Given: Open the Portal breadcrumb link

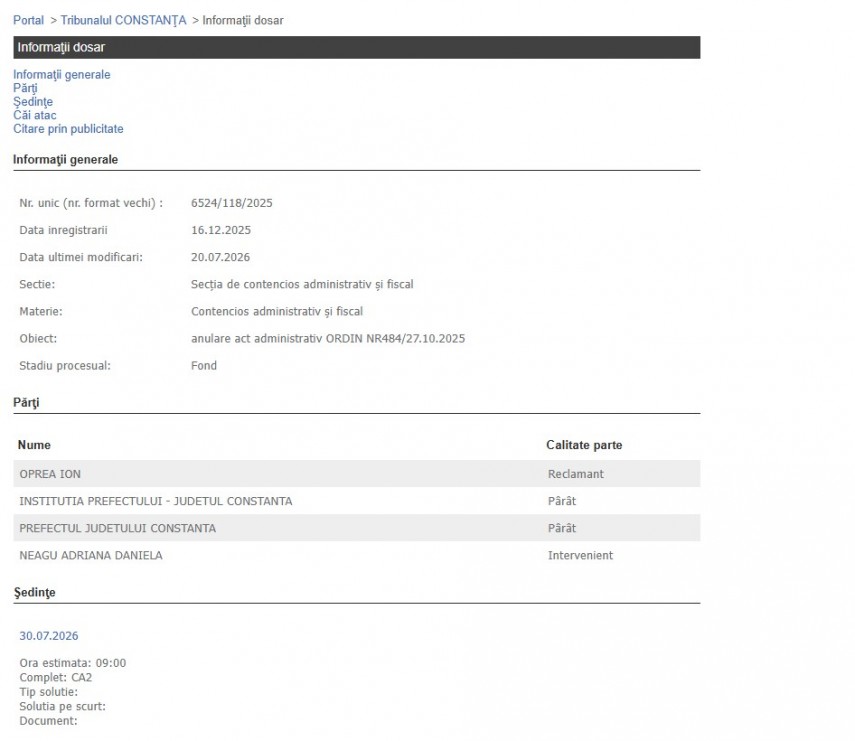Looking at the screenshot, I should (28, 20).
